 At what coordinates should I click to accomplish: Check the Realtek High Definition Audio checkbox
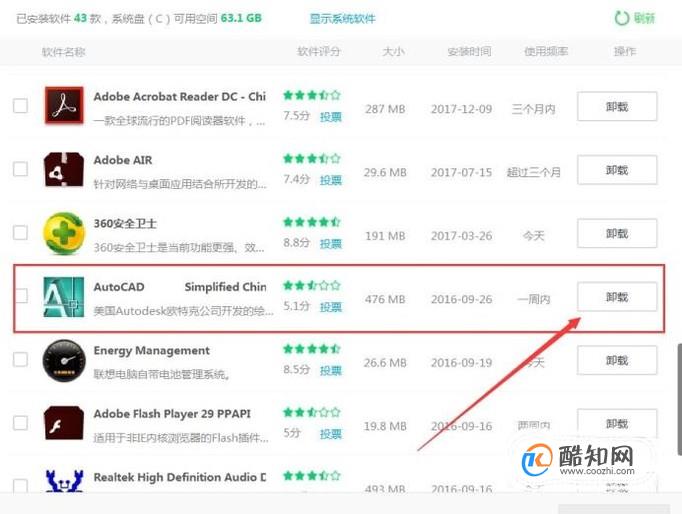click(20, 486)
